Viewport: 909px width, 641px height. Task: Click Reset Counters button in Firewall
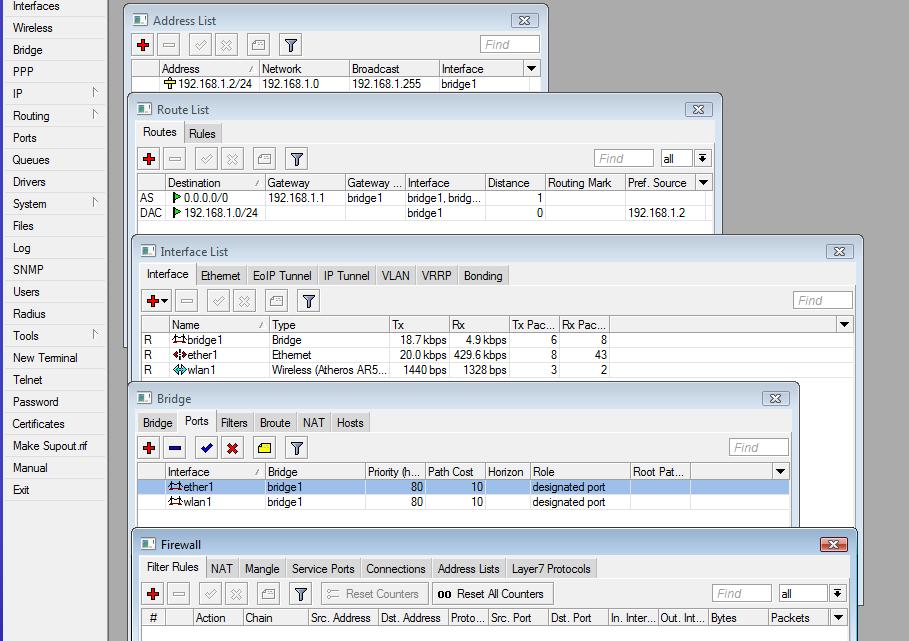[x=374, y=594]
